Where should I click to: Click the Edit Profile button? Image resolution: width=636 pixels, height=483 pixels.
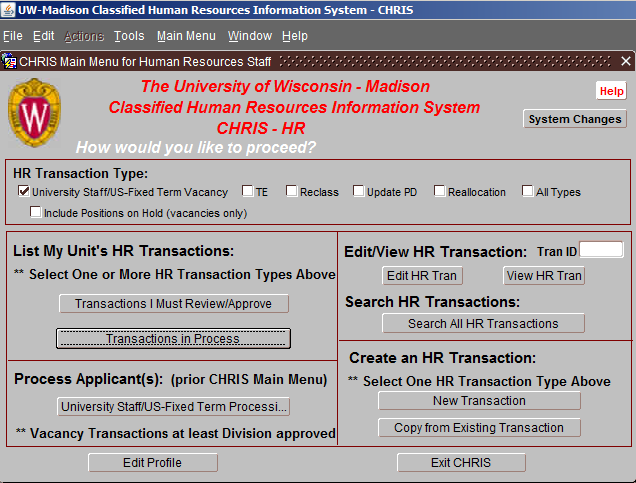click(153, 462)
